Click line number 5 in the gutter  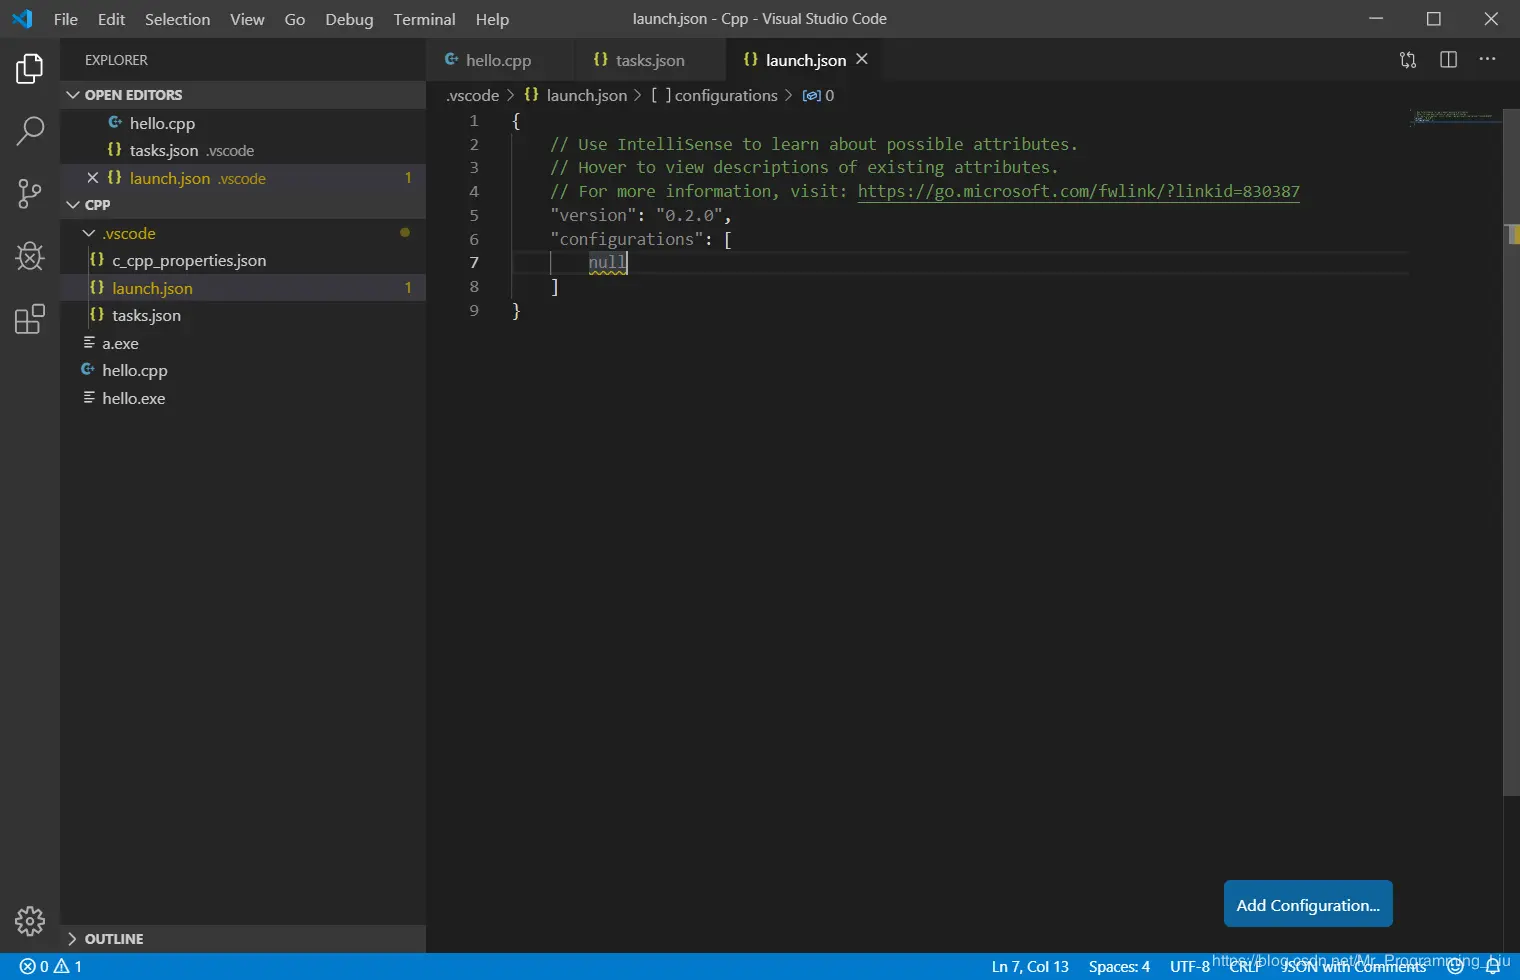tap(474, 216)
